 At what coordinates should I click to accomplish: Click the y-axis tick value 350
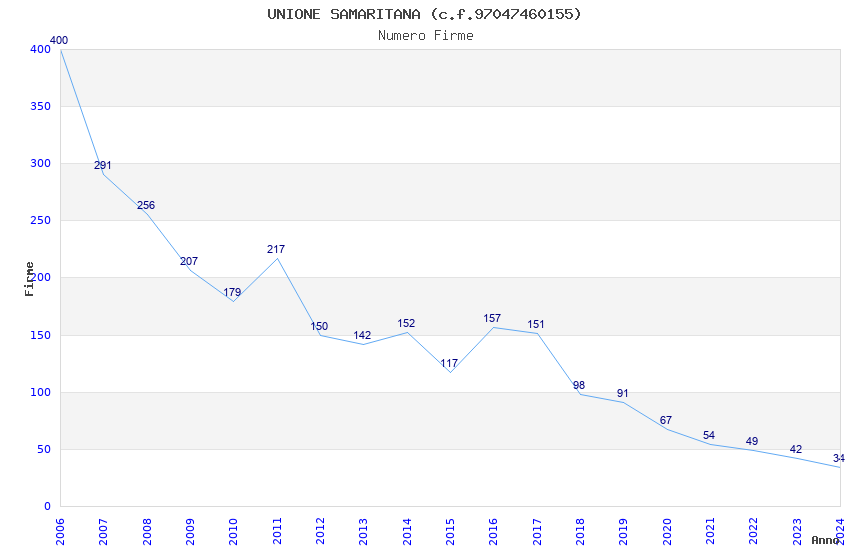[40, 106]
